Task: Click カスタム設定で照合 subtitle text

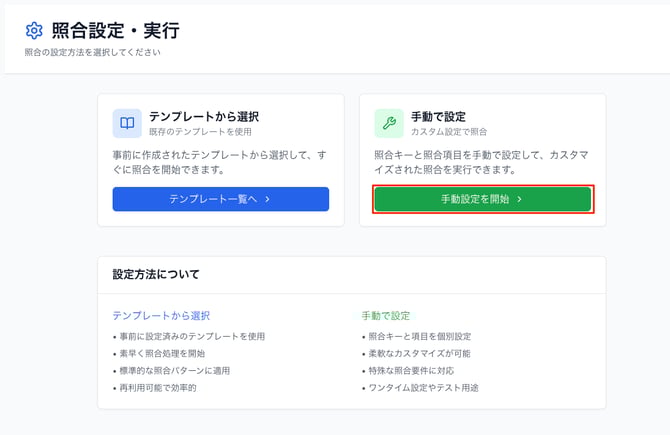Action: point(450,132)
